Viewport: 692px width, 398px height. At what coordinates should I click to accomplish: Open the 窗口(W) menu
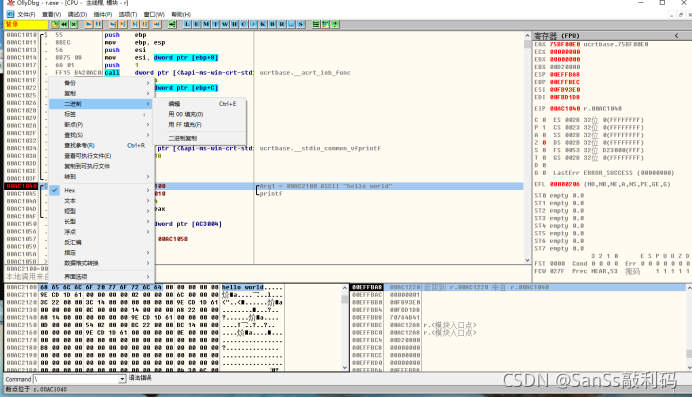coord(154,15)
